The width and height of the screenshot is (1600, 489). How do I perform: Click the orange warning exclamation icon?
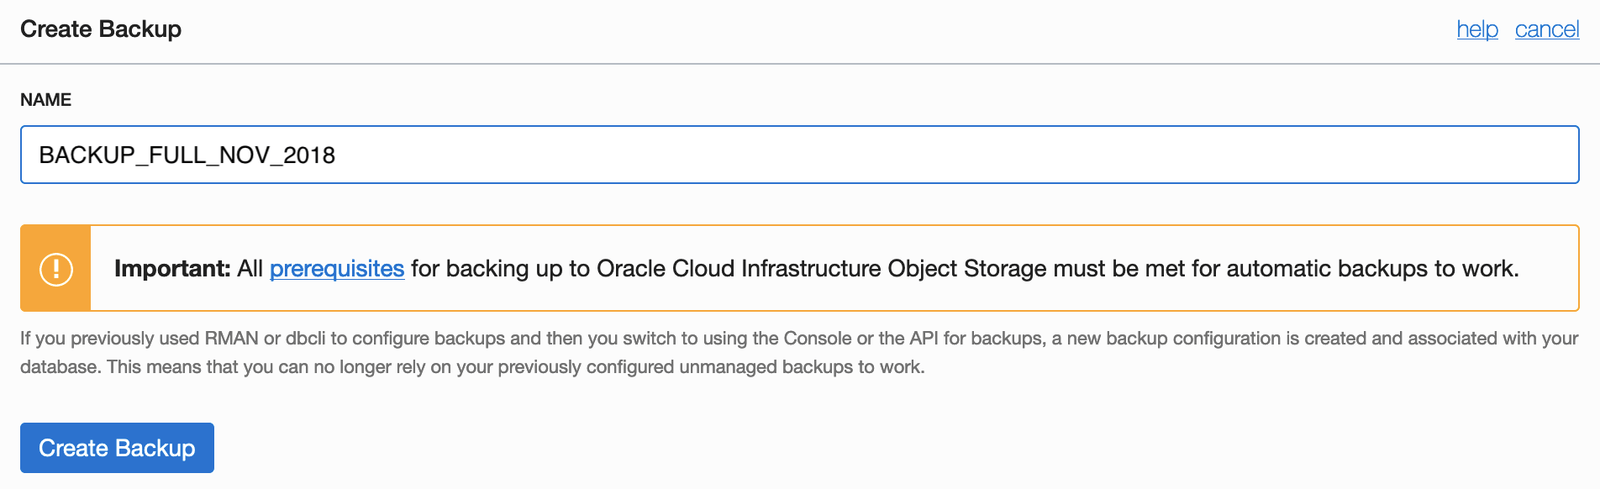point(56,268)
